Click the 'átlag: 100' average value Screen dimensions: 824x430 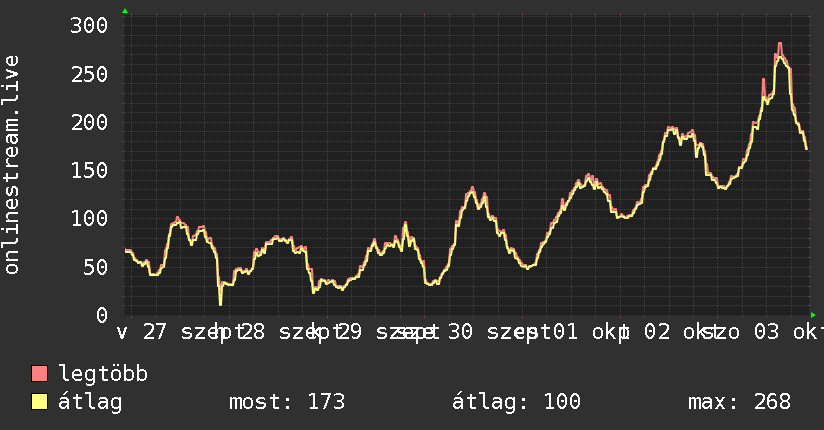516,402
